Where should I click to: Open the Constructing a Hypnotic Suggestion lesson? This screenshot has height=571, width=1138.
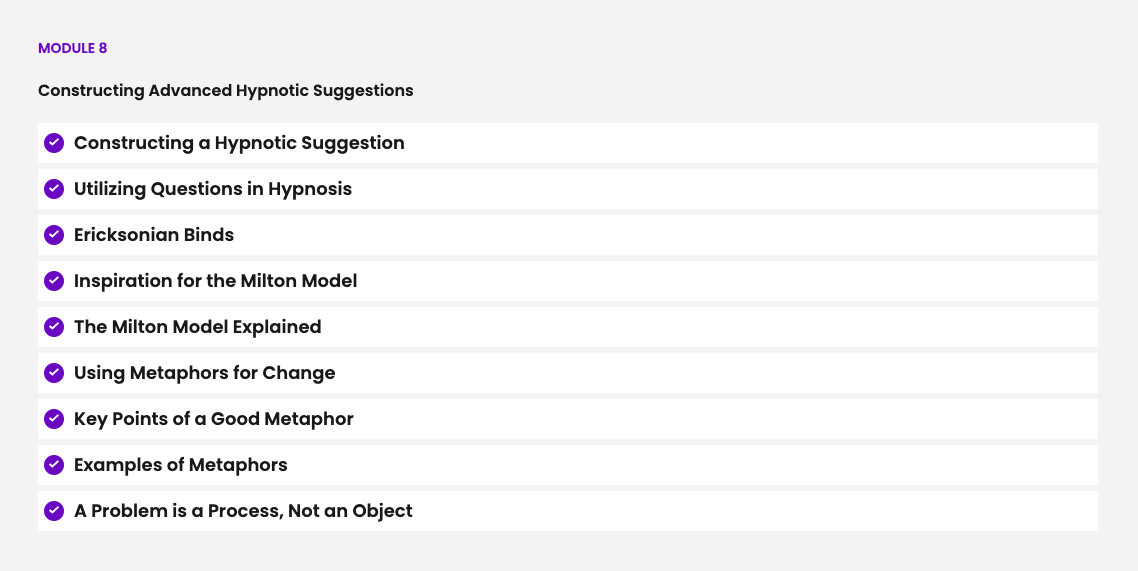coord(239,143)
